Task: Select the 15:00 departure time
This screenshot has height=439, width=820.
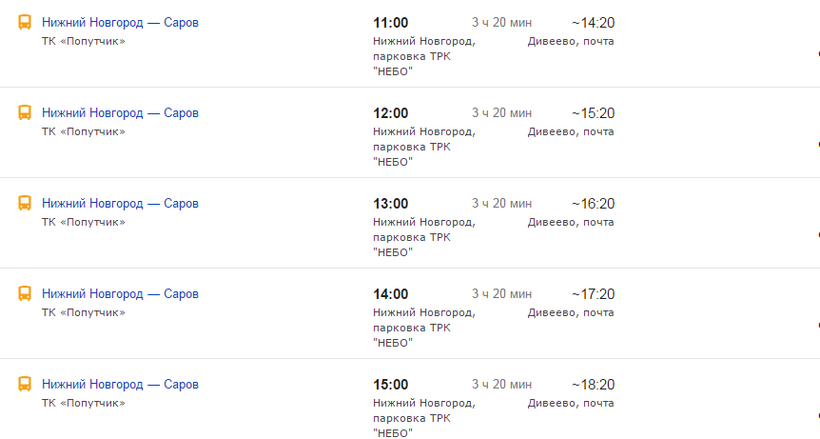Action: click(x=390, y=384)
